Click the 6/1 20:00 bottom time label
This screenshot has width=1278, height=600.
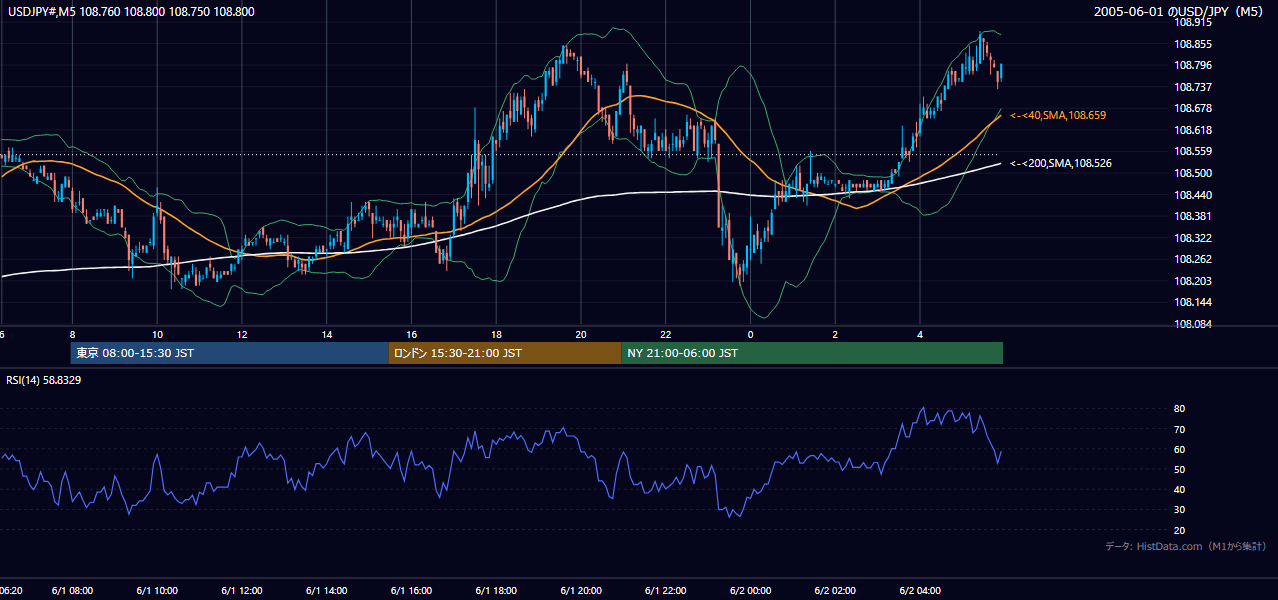[581, 591]
